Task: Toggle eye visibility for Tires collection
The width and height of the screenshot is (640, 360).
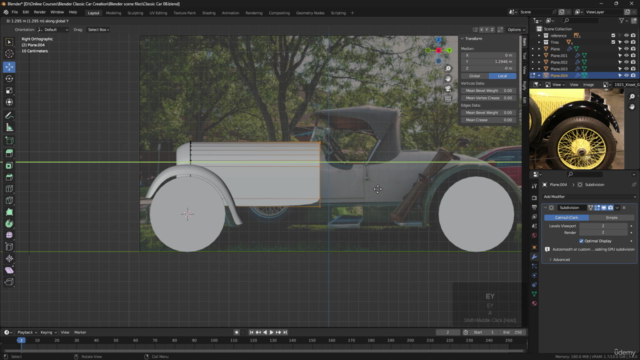Action: tap(627, 42)
